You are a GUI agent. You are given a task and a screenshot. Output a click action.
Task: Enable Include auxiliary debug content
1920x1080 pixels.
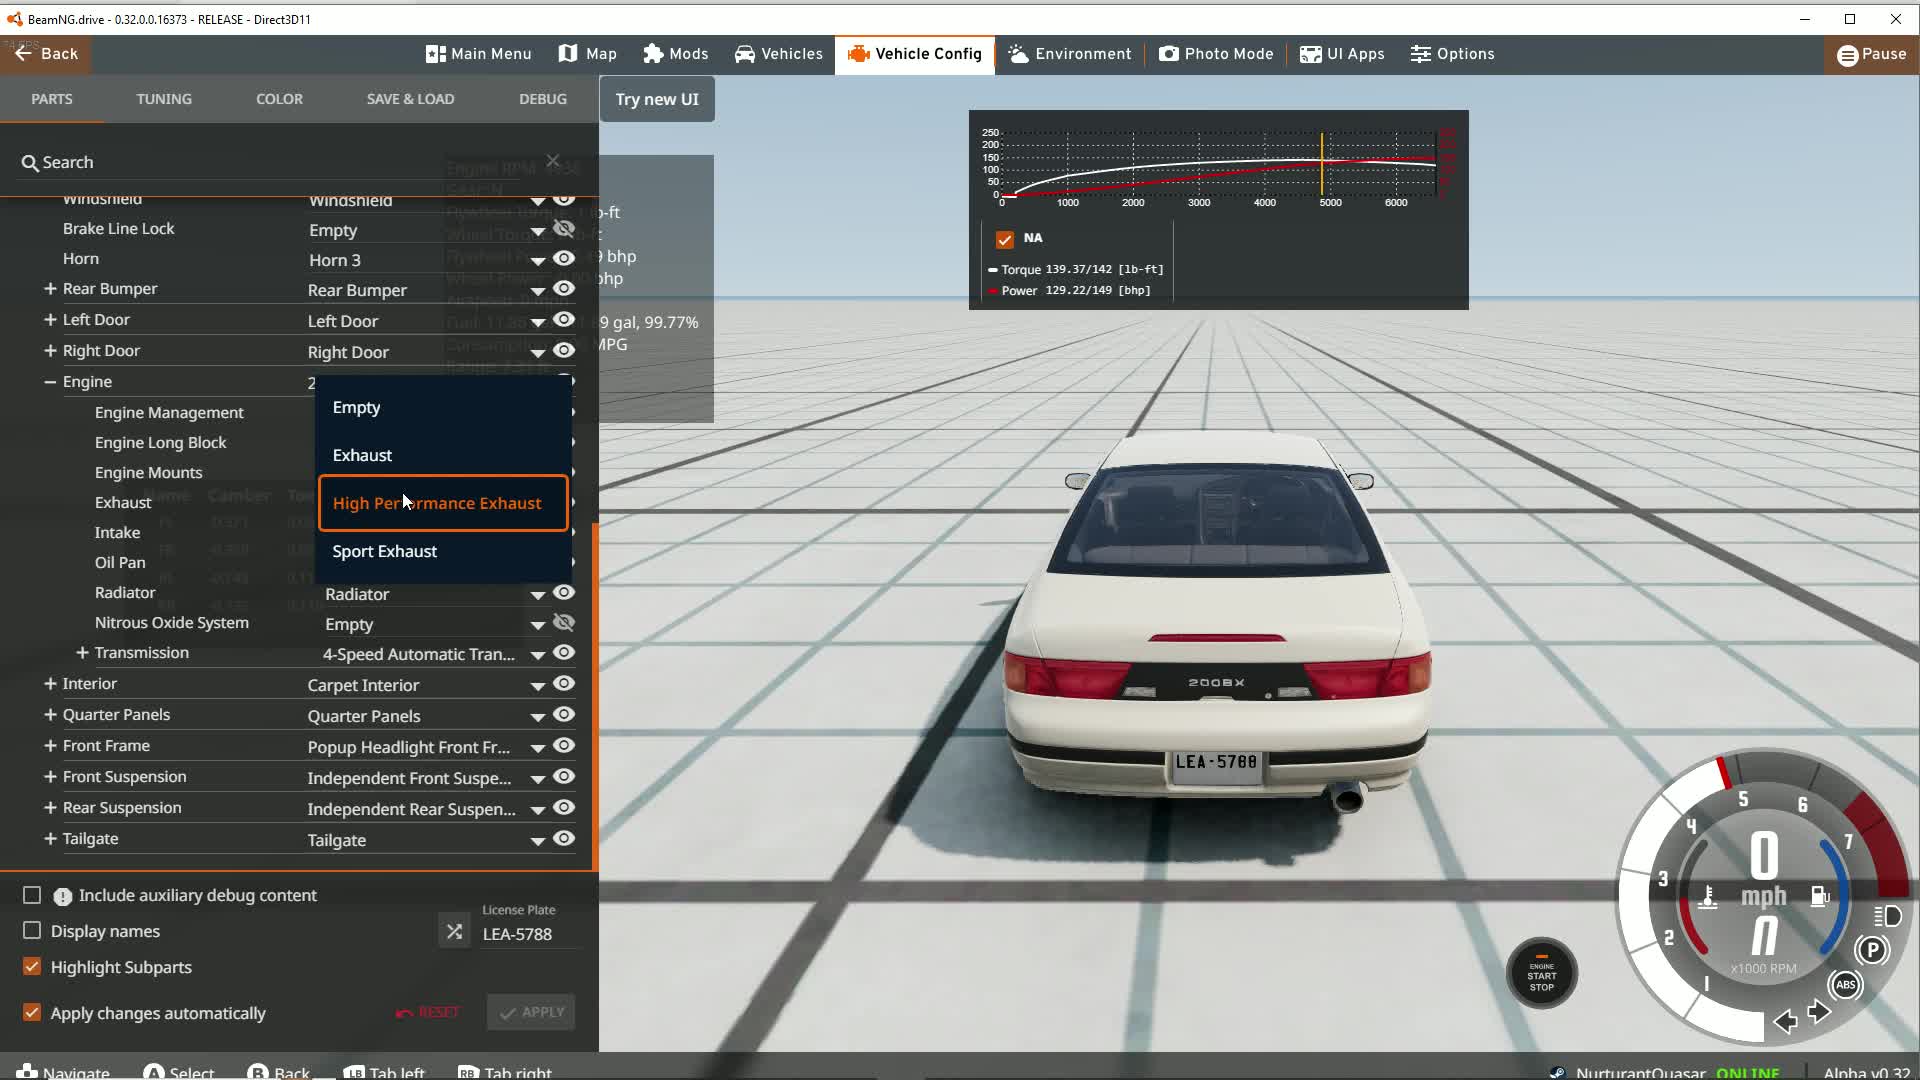(x=31, y=895)
